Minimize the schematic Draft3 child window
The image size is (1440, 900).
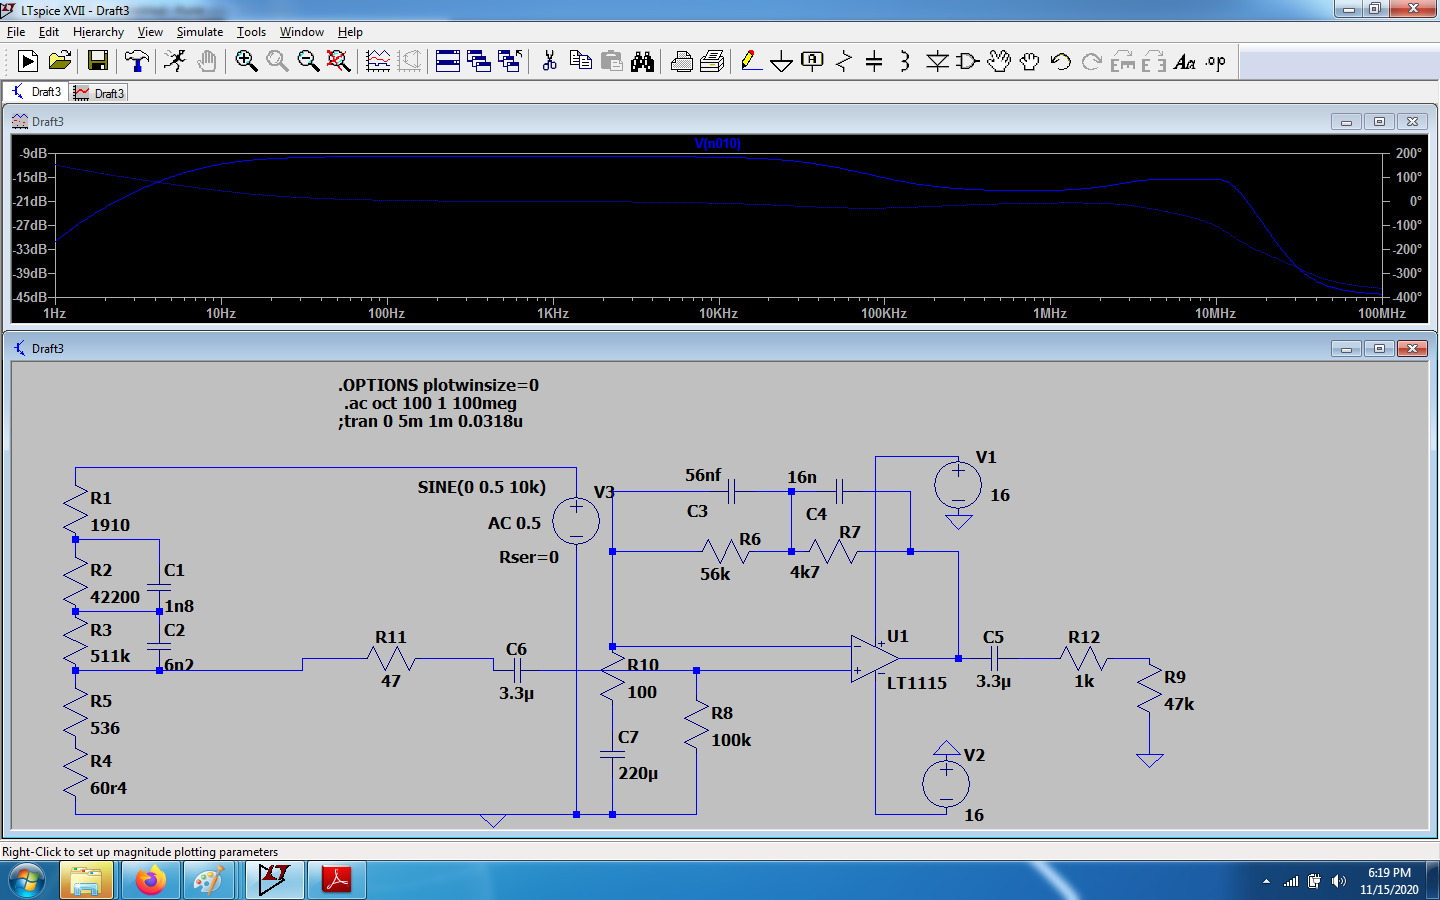tap(1346, 348)
